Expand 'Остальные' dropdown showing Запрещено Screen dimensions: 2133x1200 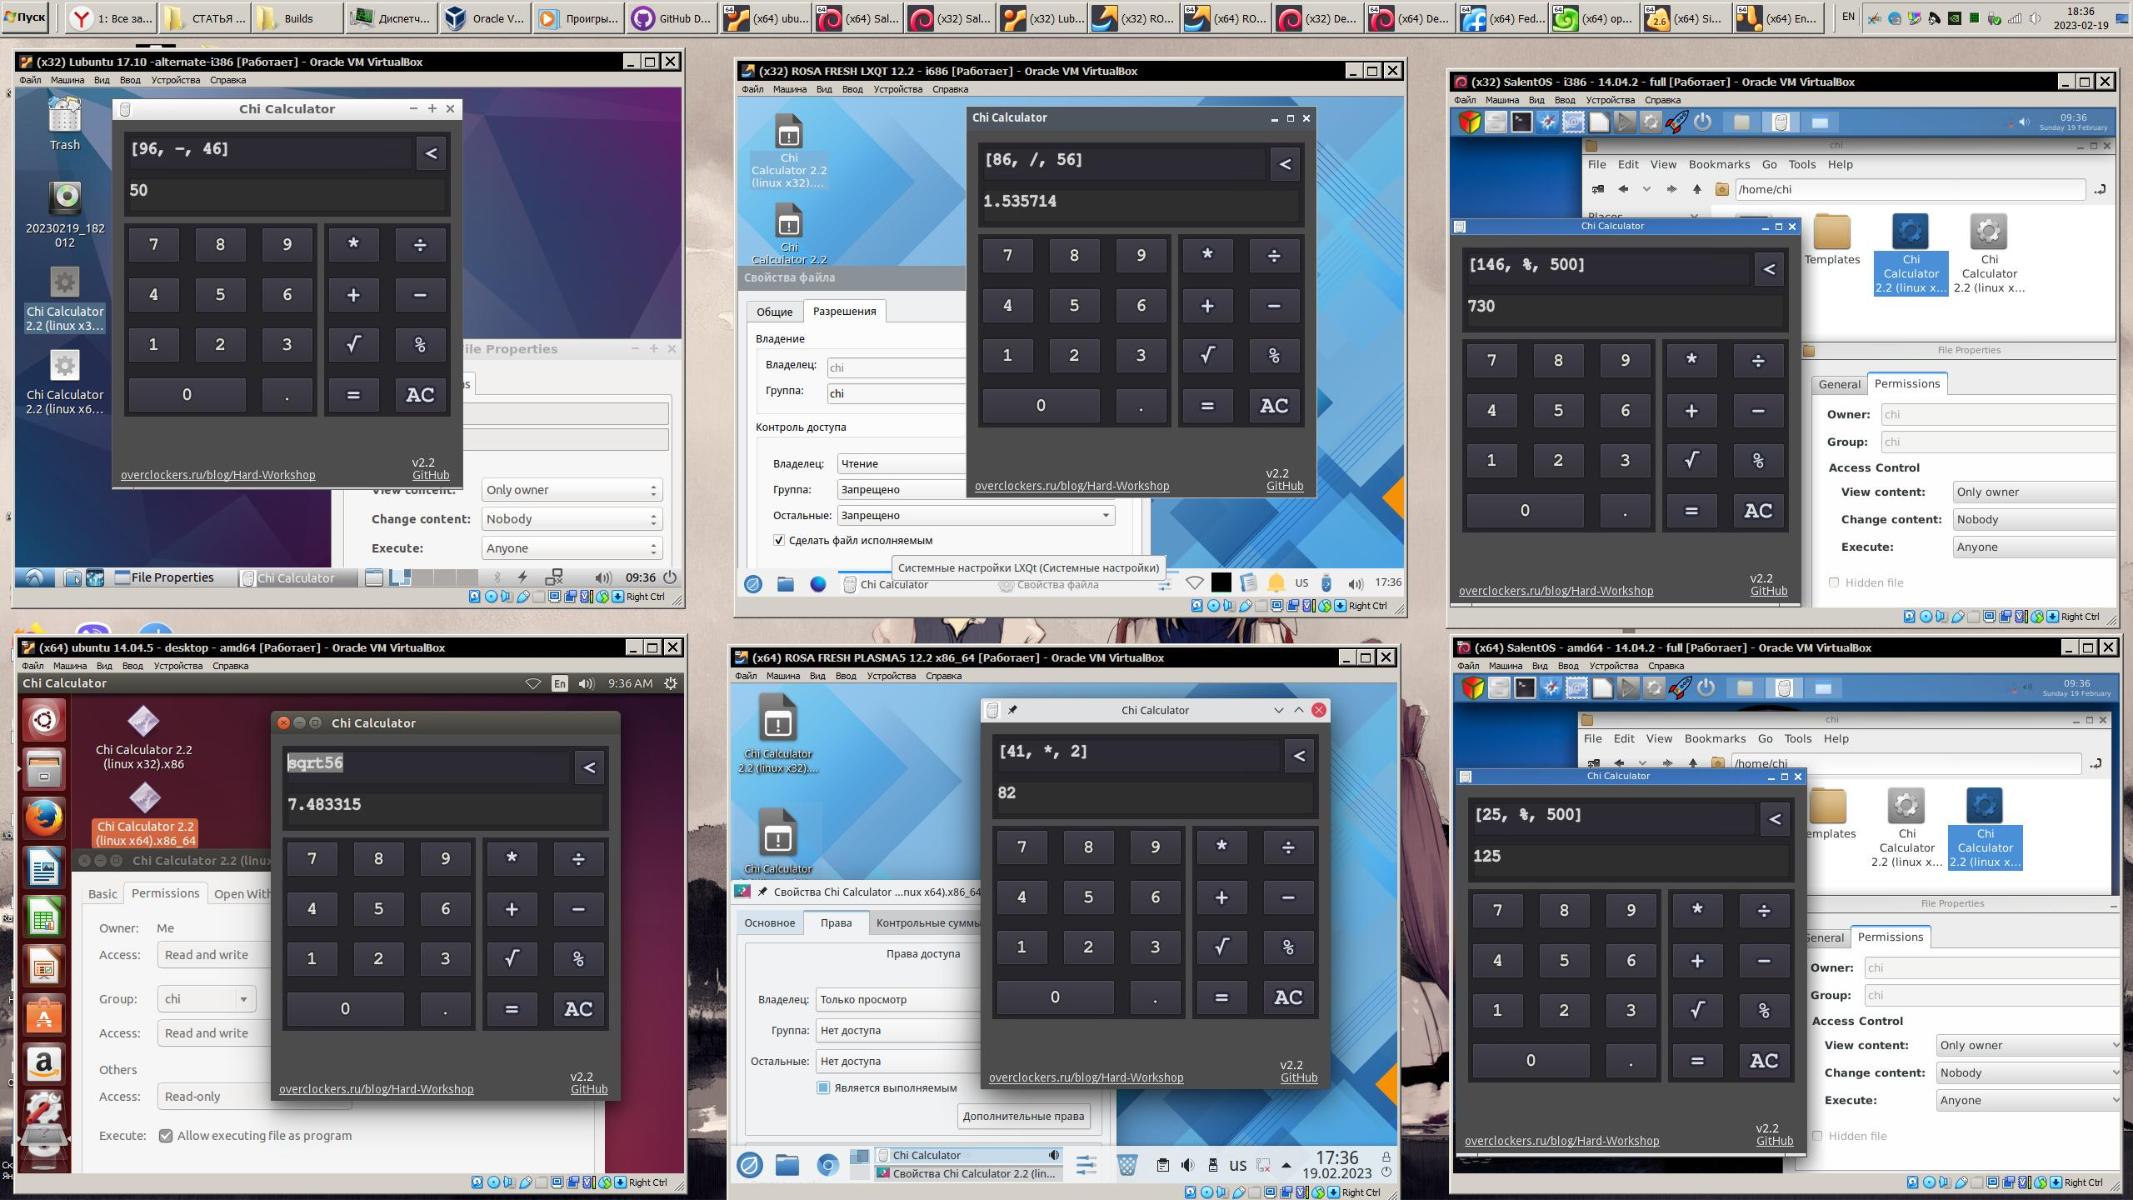pyautogui.click(x=974, y=515)
